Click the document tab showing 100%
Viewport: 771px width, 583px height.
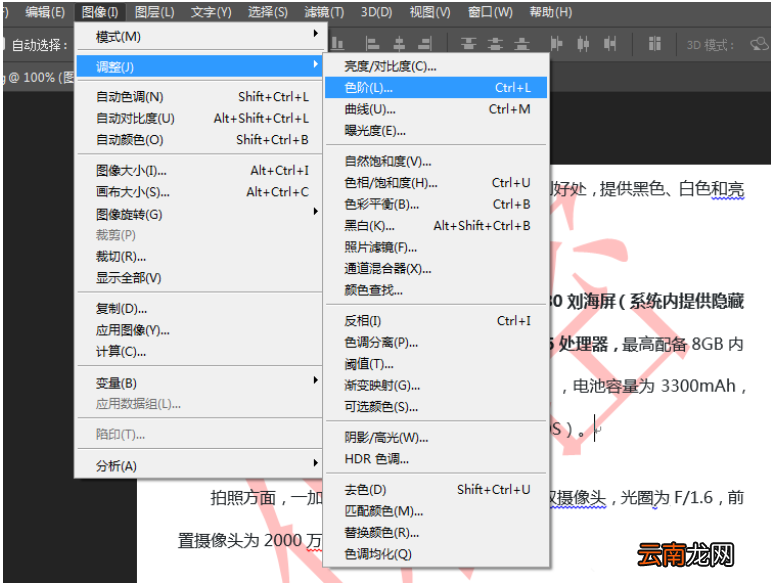(x=38, y=78)
